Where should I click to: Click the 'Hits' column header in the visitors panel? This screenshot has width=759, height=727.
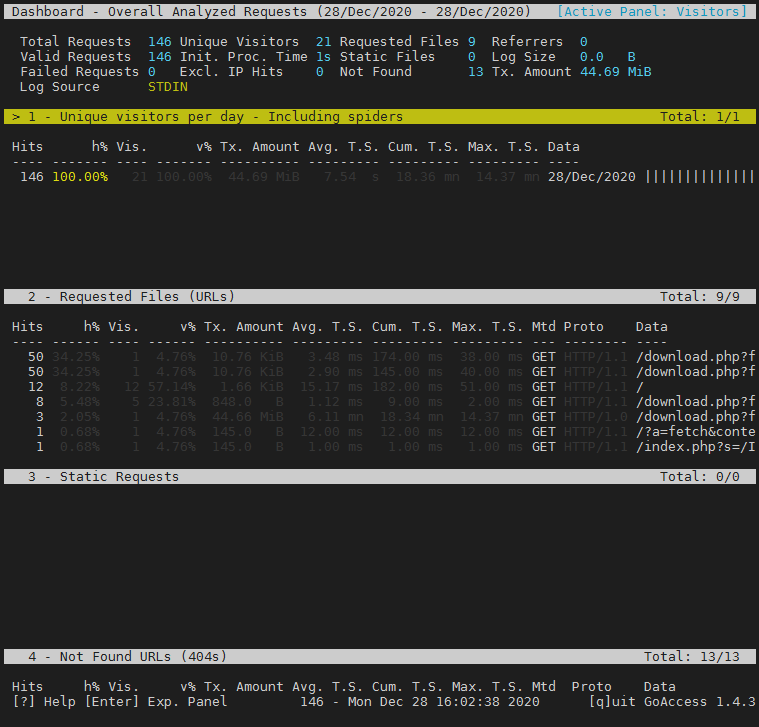click(x=28, y=147)
